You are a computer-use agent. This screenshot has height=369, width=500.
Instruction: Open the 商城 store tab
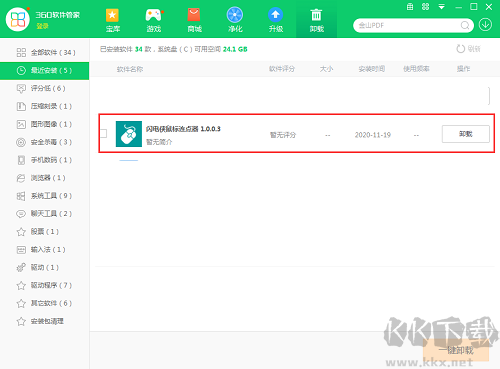pos(194,20)
